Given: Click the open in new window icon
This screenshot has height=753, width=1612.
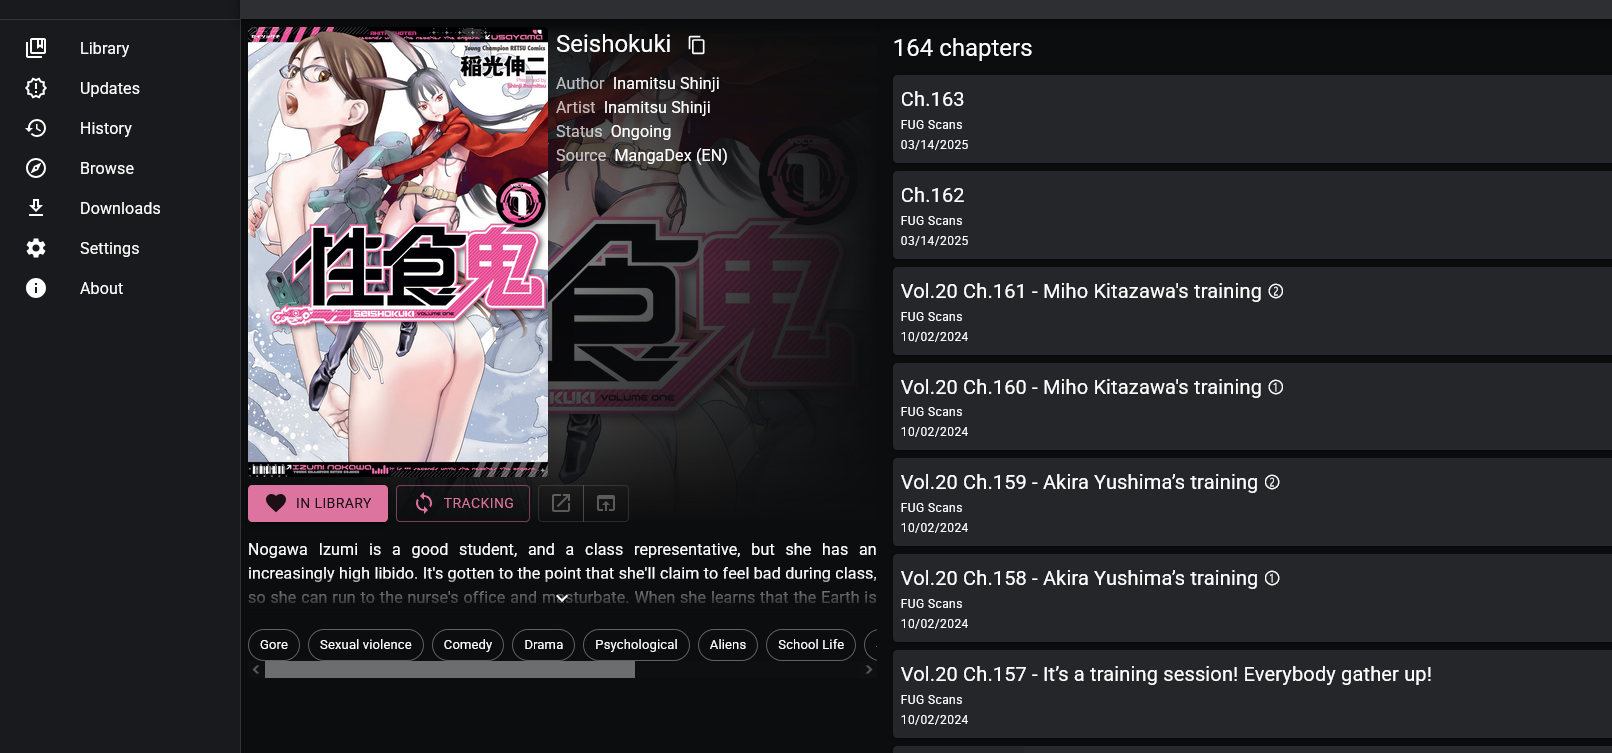Looking at the screenshot, I should (x=606, y=503).
